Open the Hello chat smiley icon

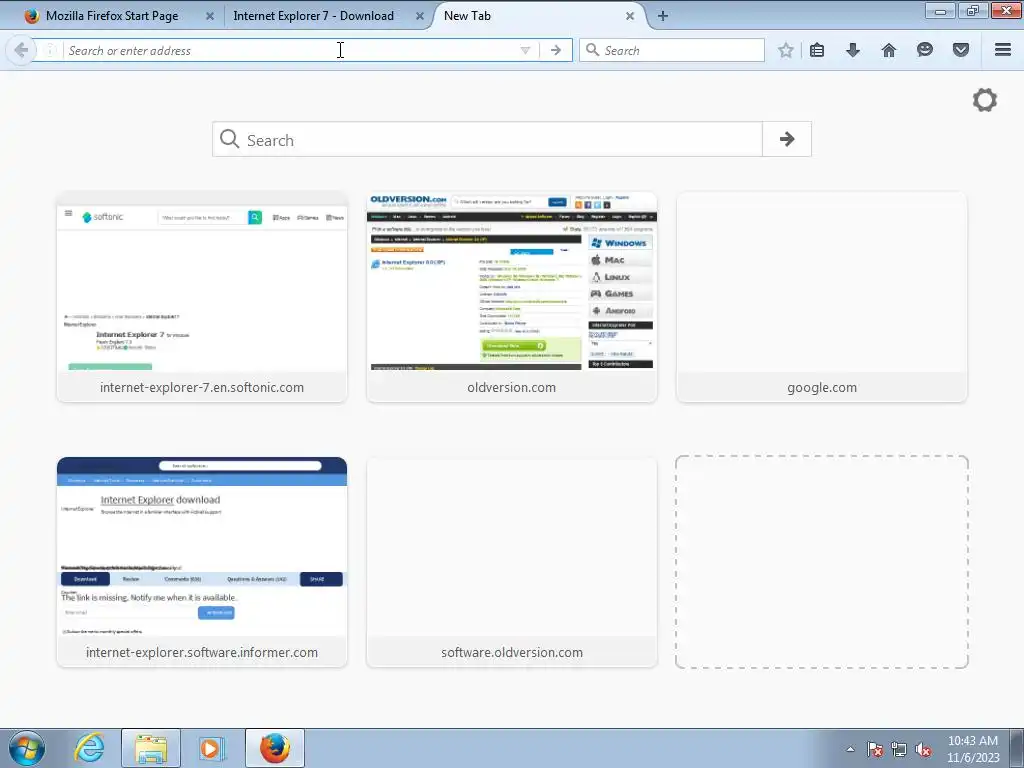[x=925, y=50]
